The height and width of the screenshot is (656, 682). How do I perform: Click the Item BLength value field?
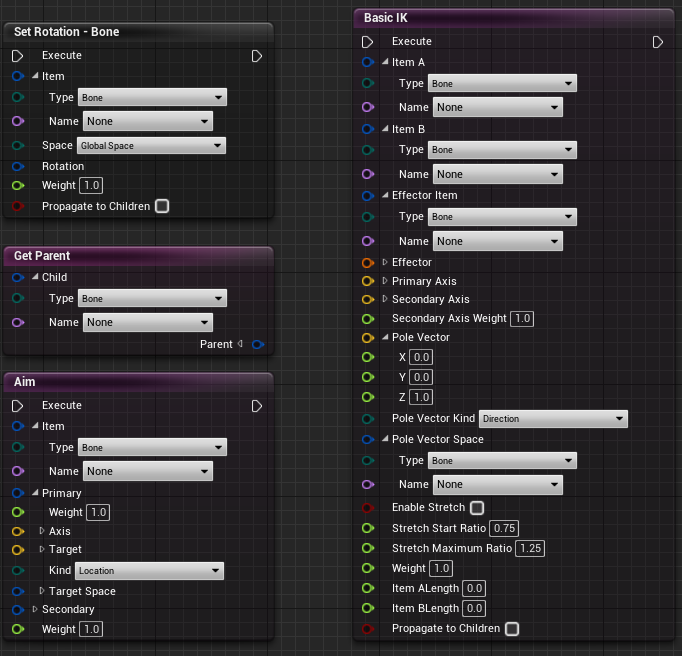[474, 609]
